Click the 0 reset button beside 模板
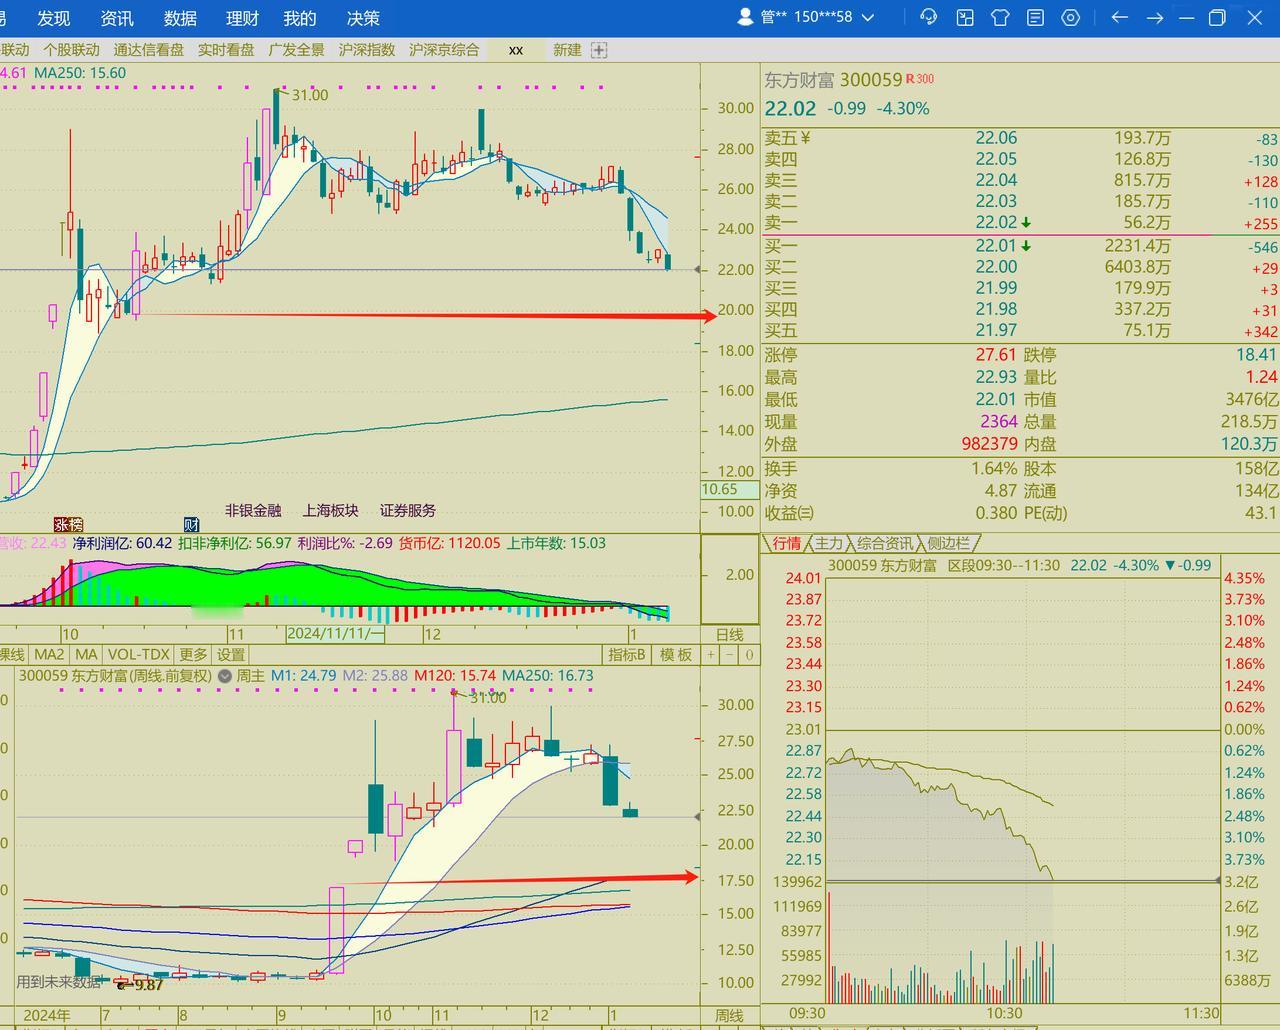Screen dimensions: 1280x1030 pos(749,655)
